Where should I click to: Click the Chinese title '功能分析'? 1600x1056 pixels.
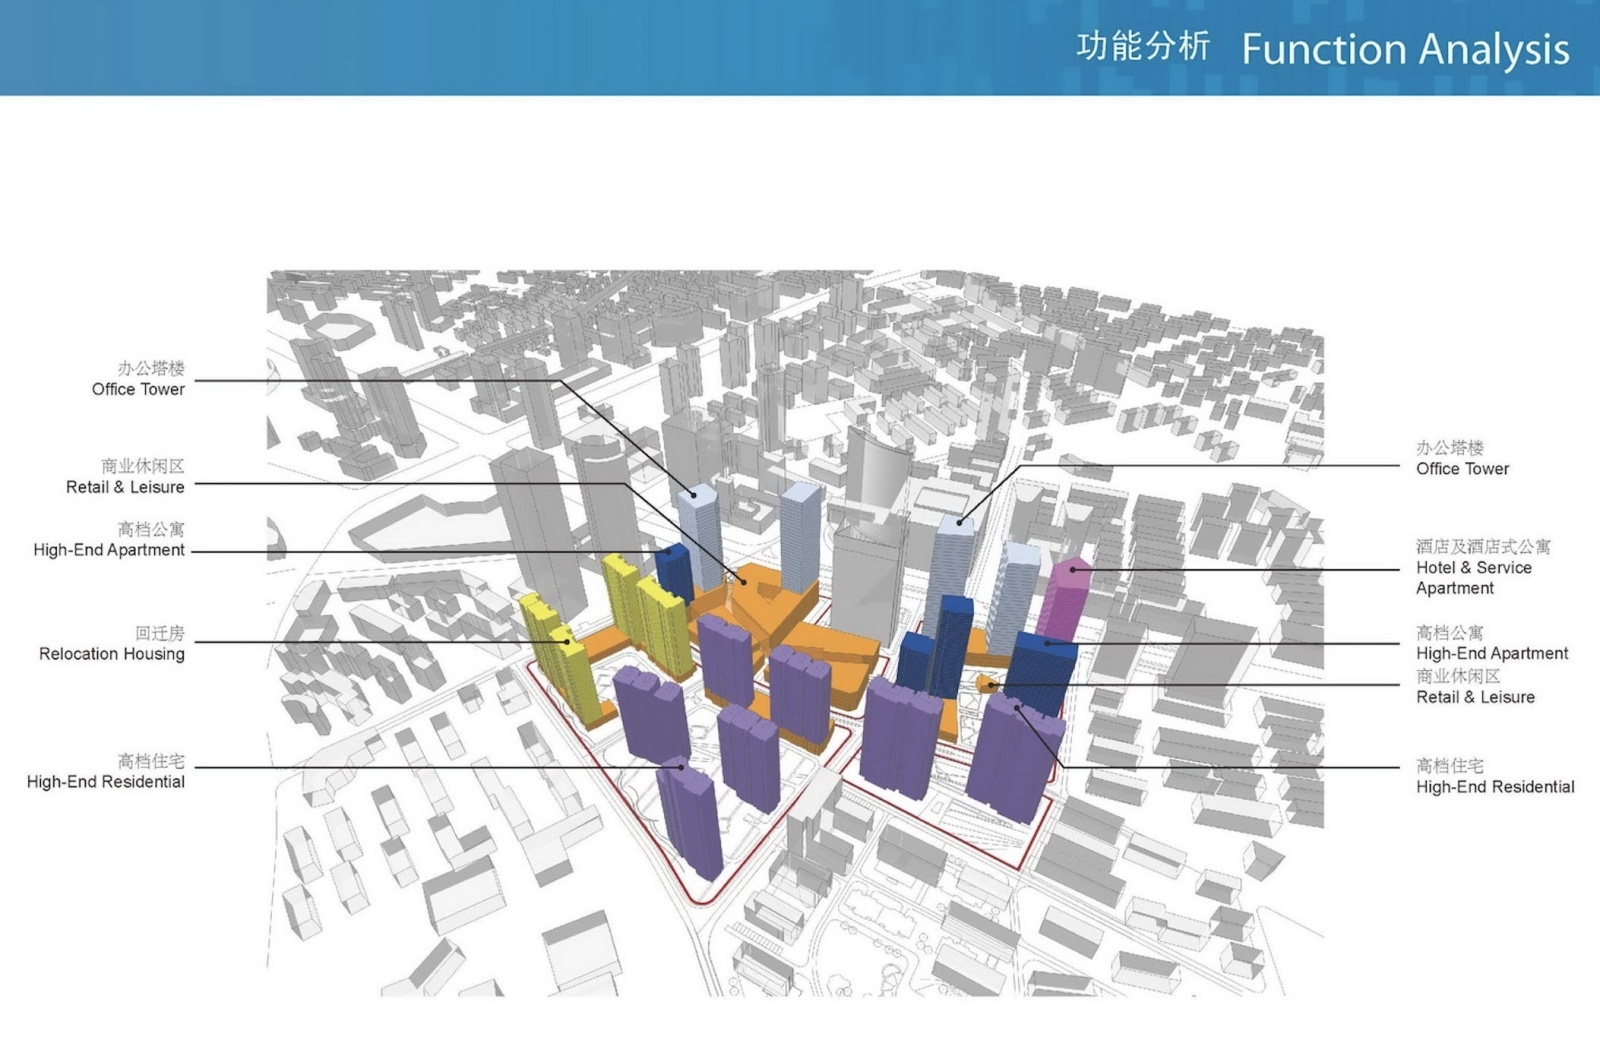point(1143,46)
